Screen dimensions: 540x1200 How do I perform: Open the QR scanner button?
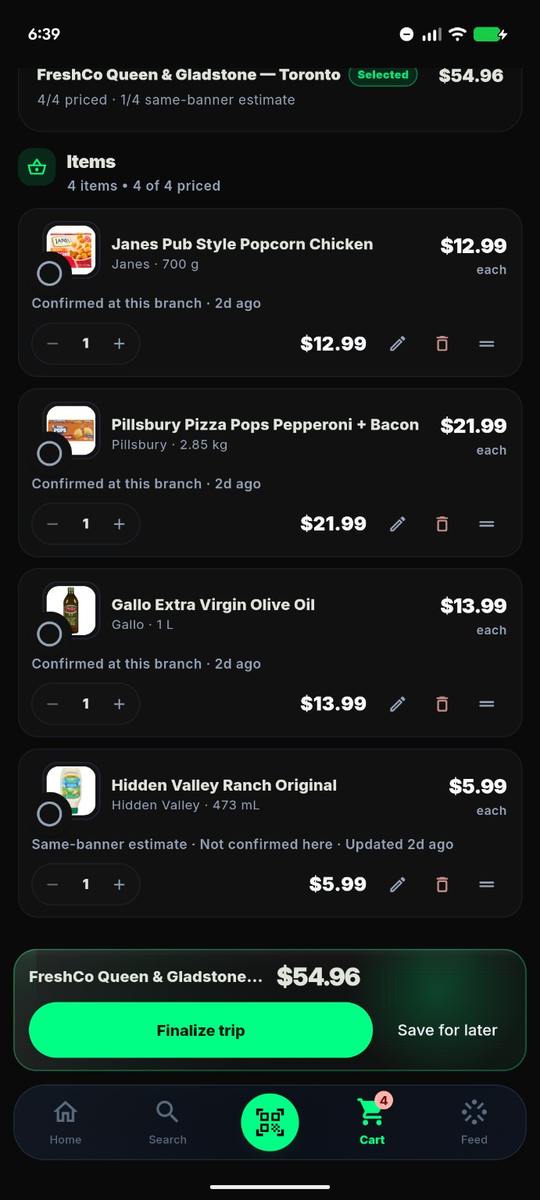click(270, 1122)
